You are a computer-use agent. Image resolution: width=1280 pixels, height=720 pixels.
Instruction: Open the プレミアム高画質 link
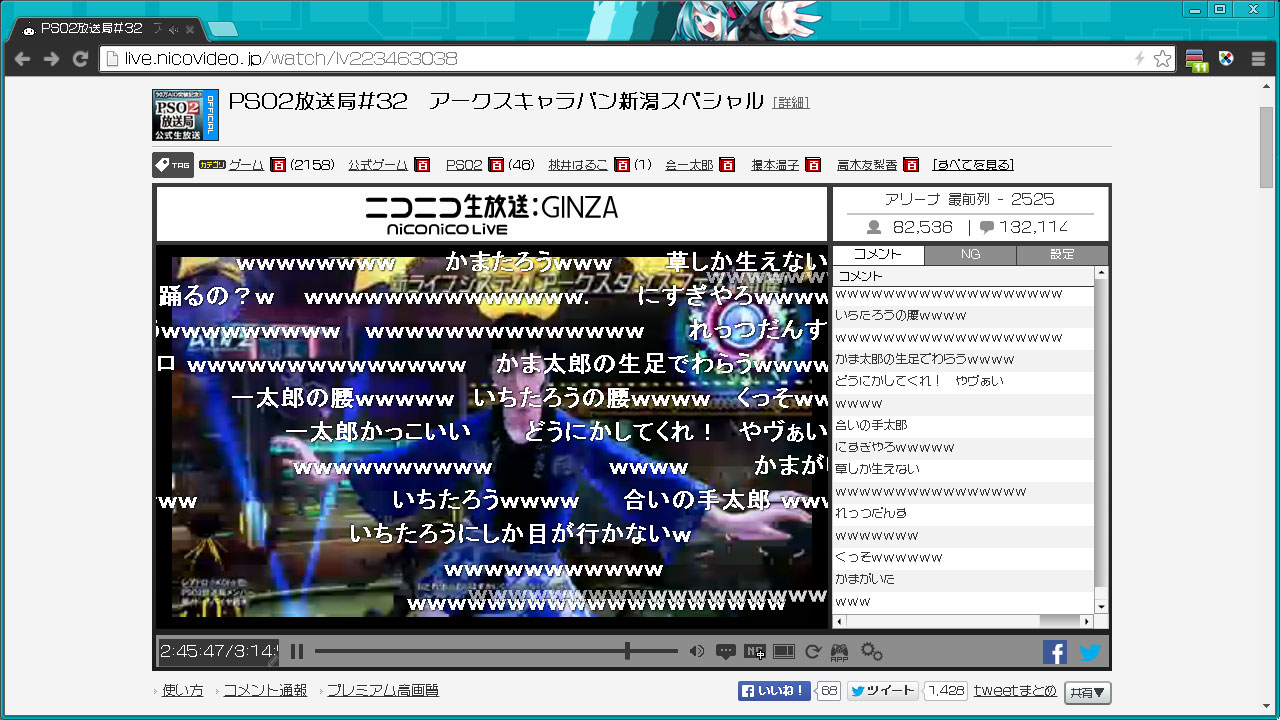pos(383,690)
